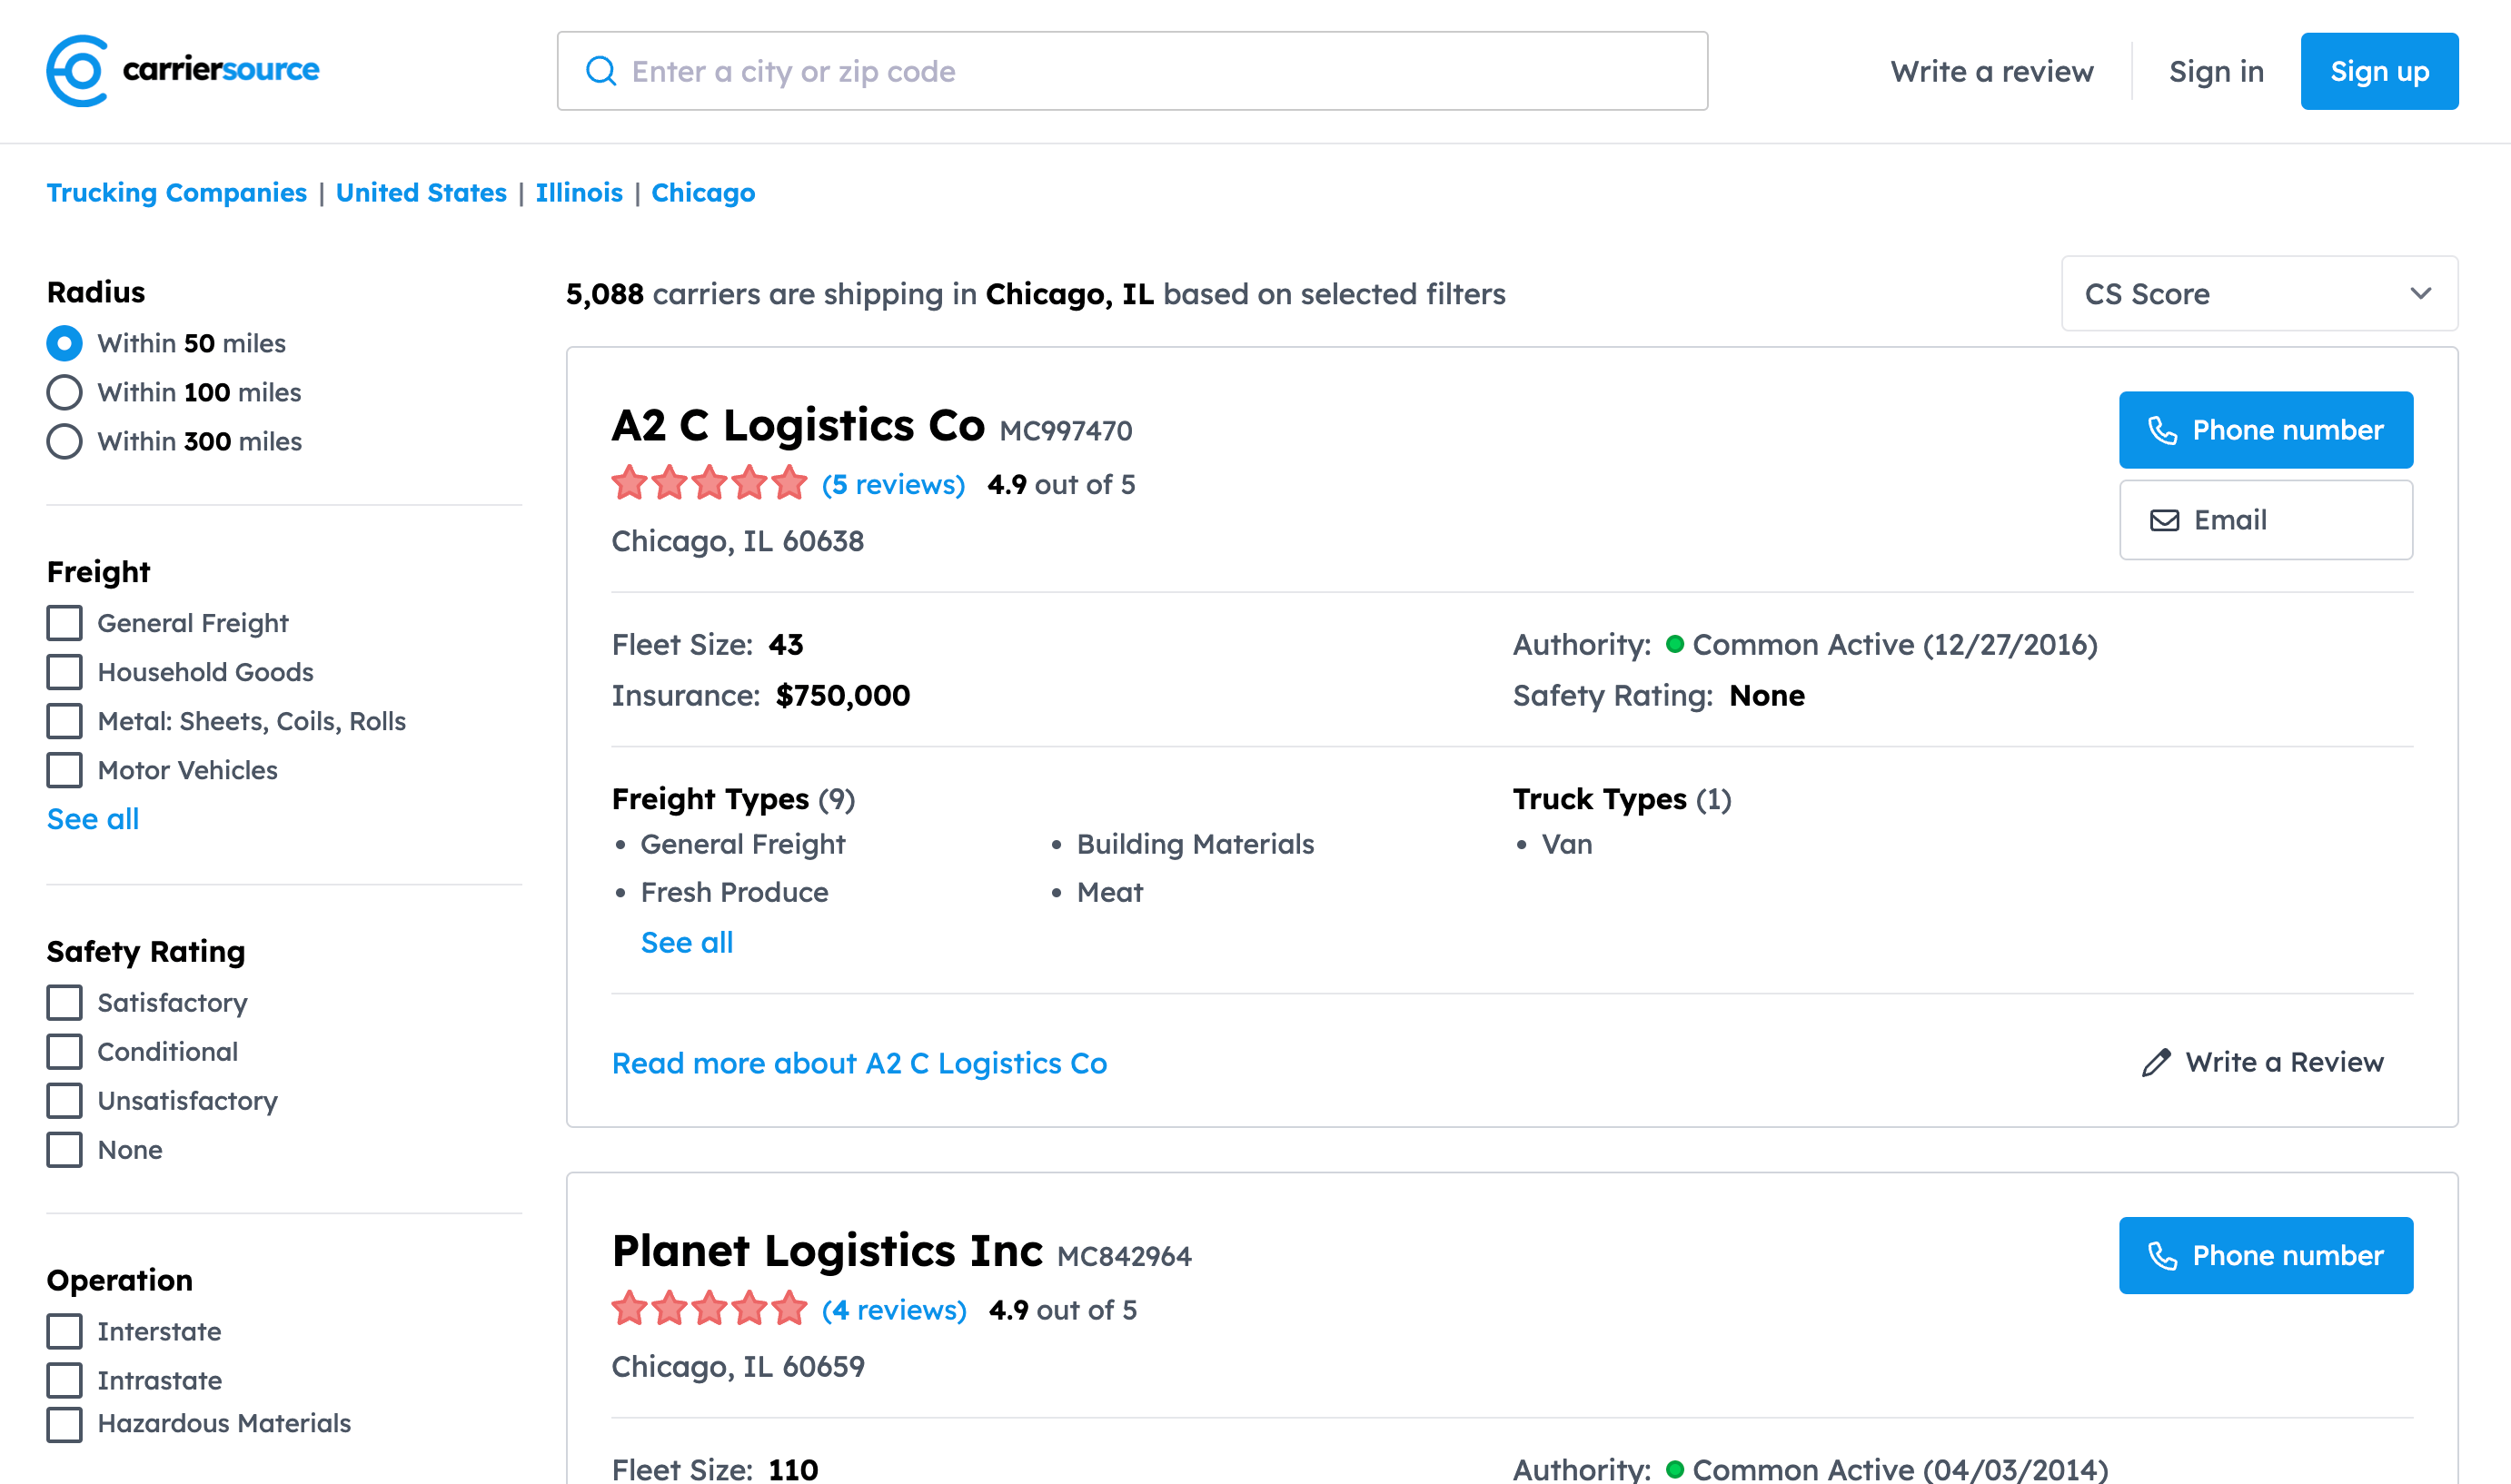Click the phone icon for A2 C Logistics Co

[x=2163, y=430]
